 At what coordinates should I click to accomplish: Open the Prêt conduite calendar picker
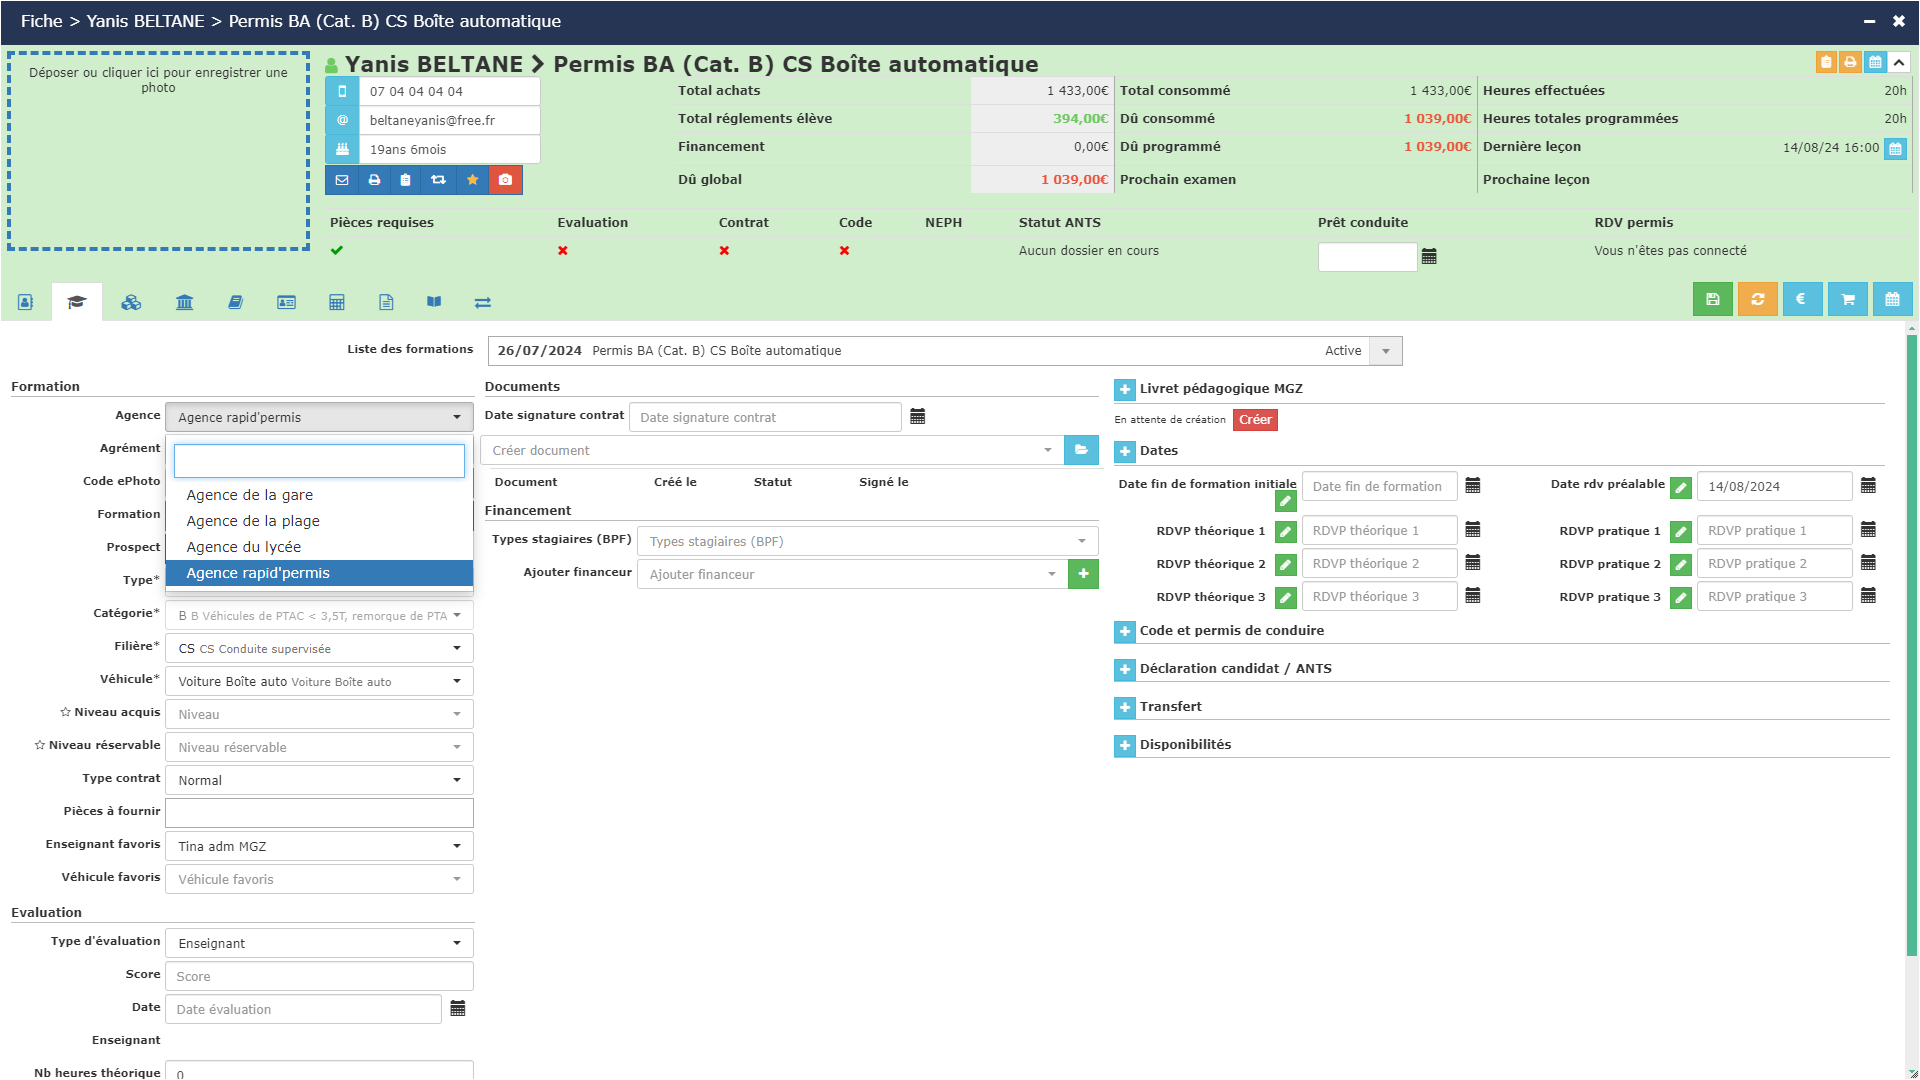1429,257
